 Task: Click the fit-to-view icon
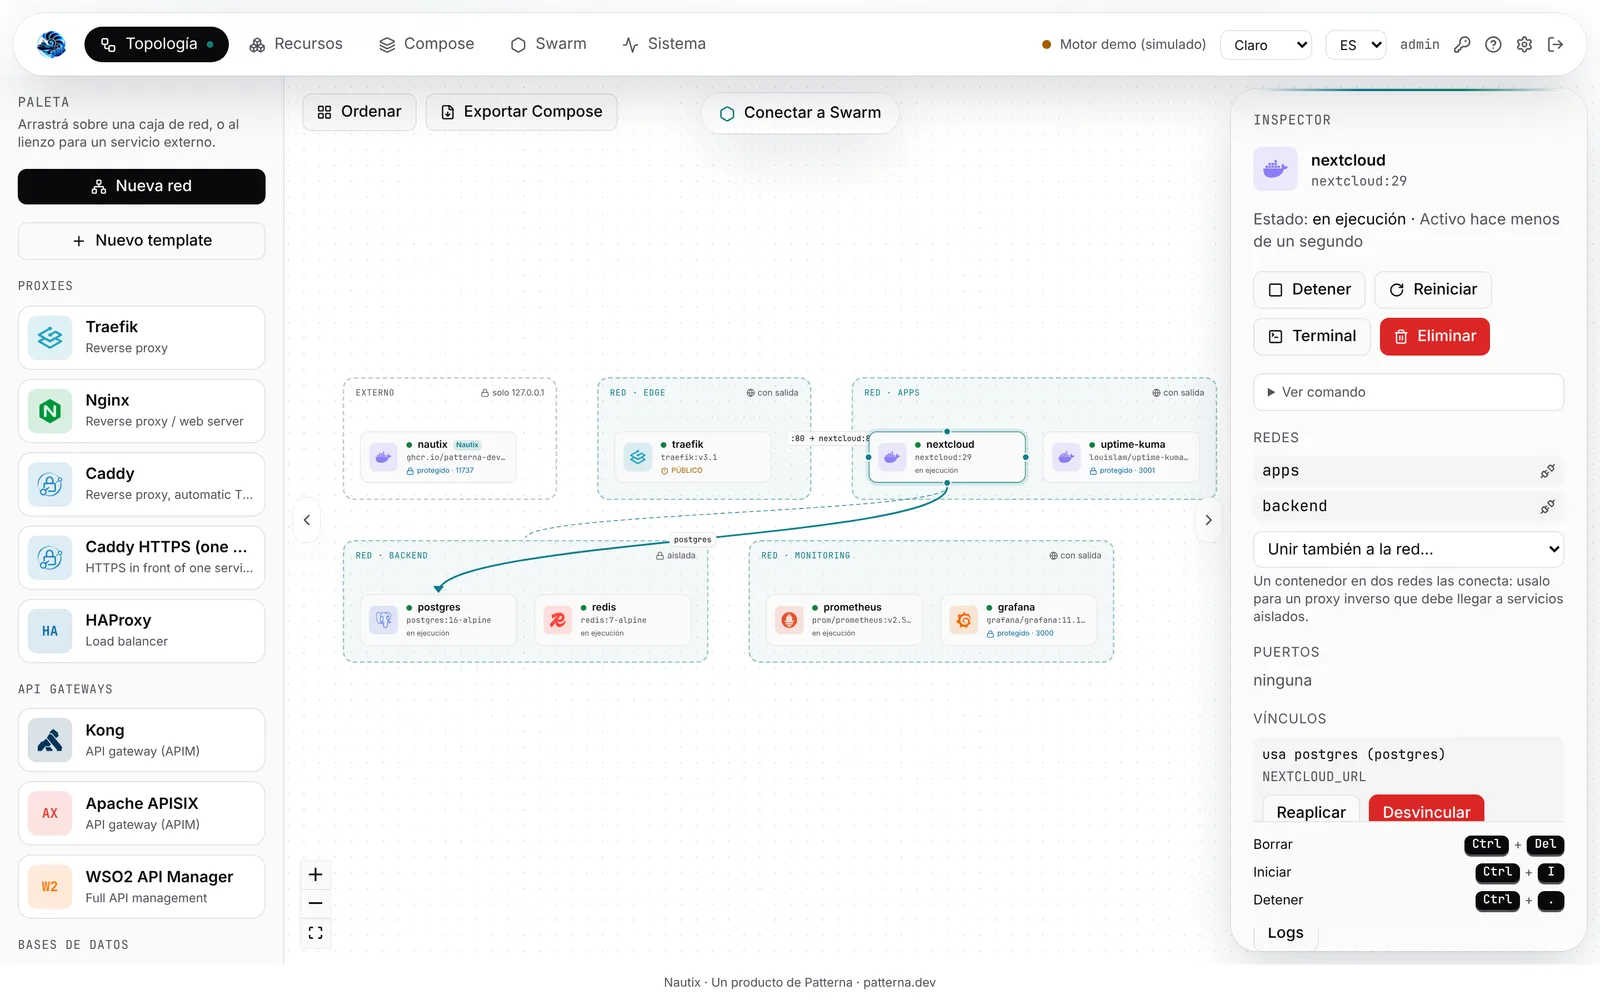315,933
